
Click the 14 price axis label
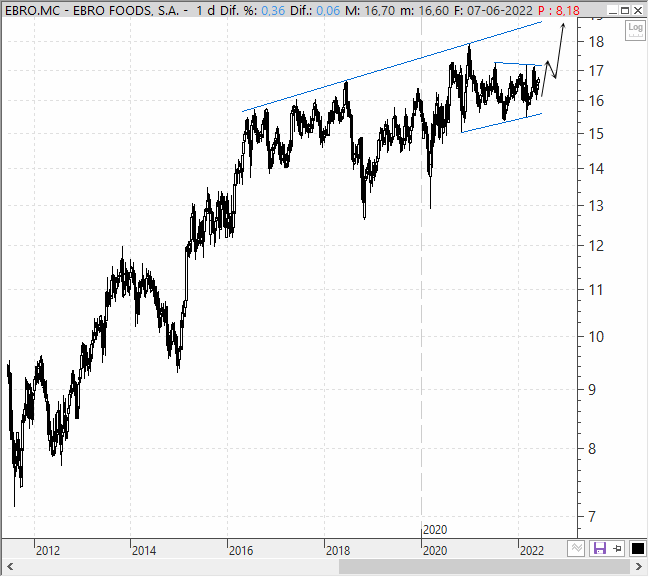tap(596, 168)
